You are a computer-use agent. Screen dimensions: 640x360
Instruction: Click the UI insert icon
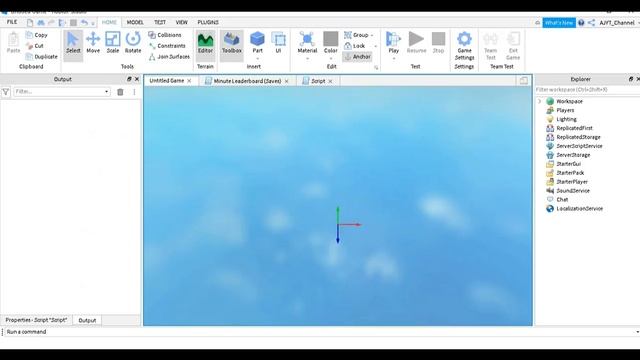pos(278,42)
